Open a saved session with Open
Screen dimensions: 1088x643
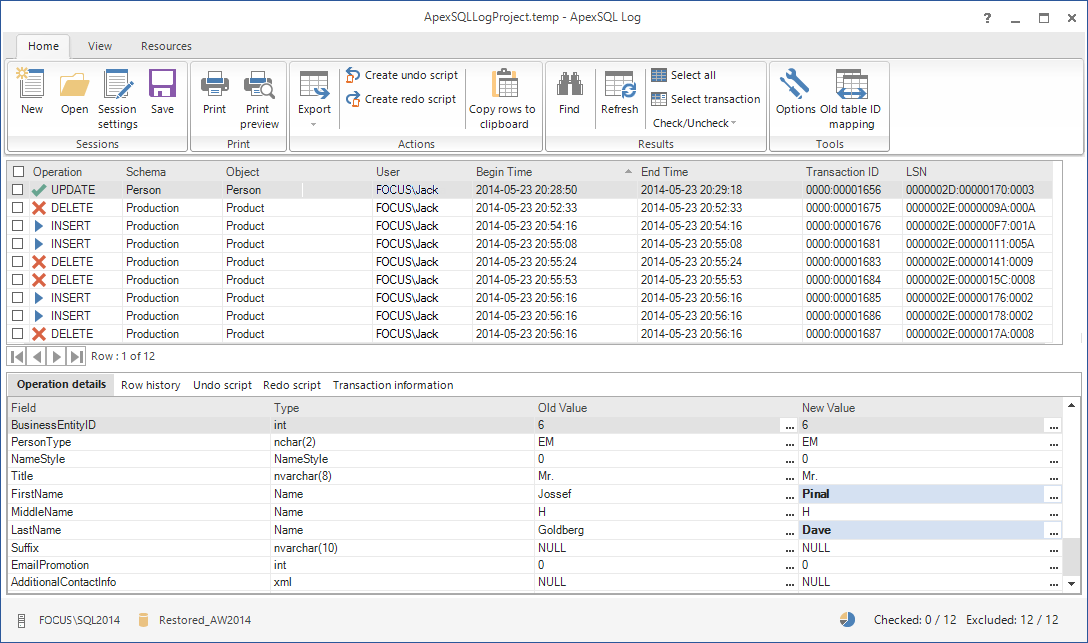point(74,84)
